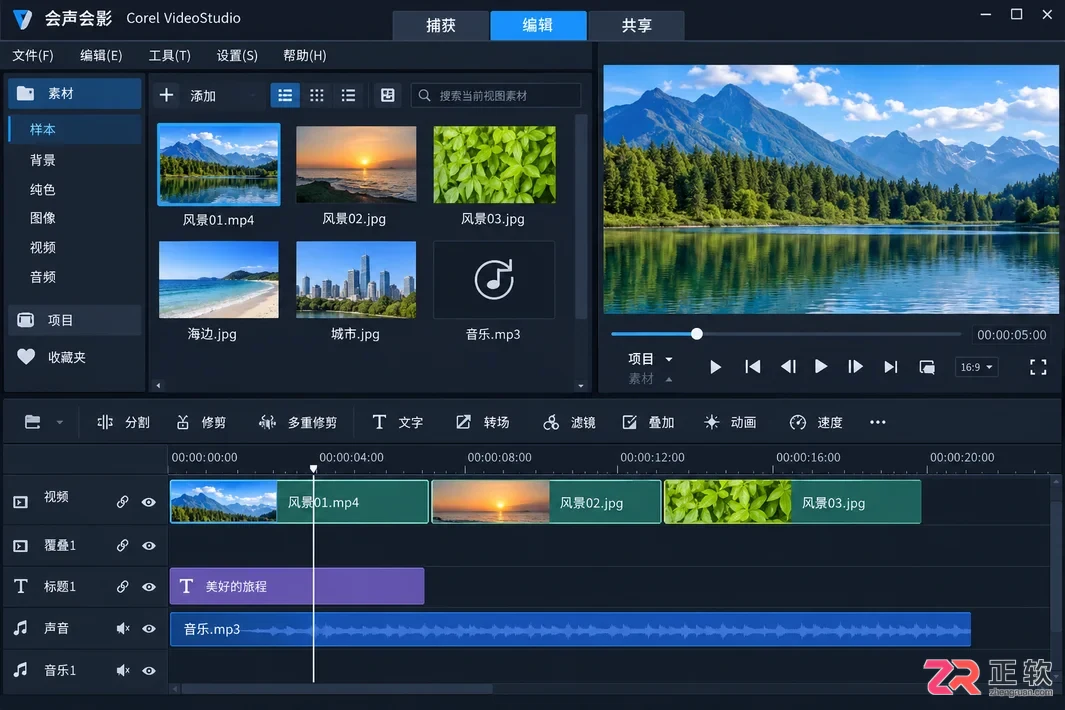Toggle visibility of the 覆叠1 track
The image size is (1065, 710).
149,546
